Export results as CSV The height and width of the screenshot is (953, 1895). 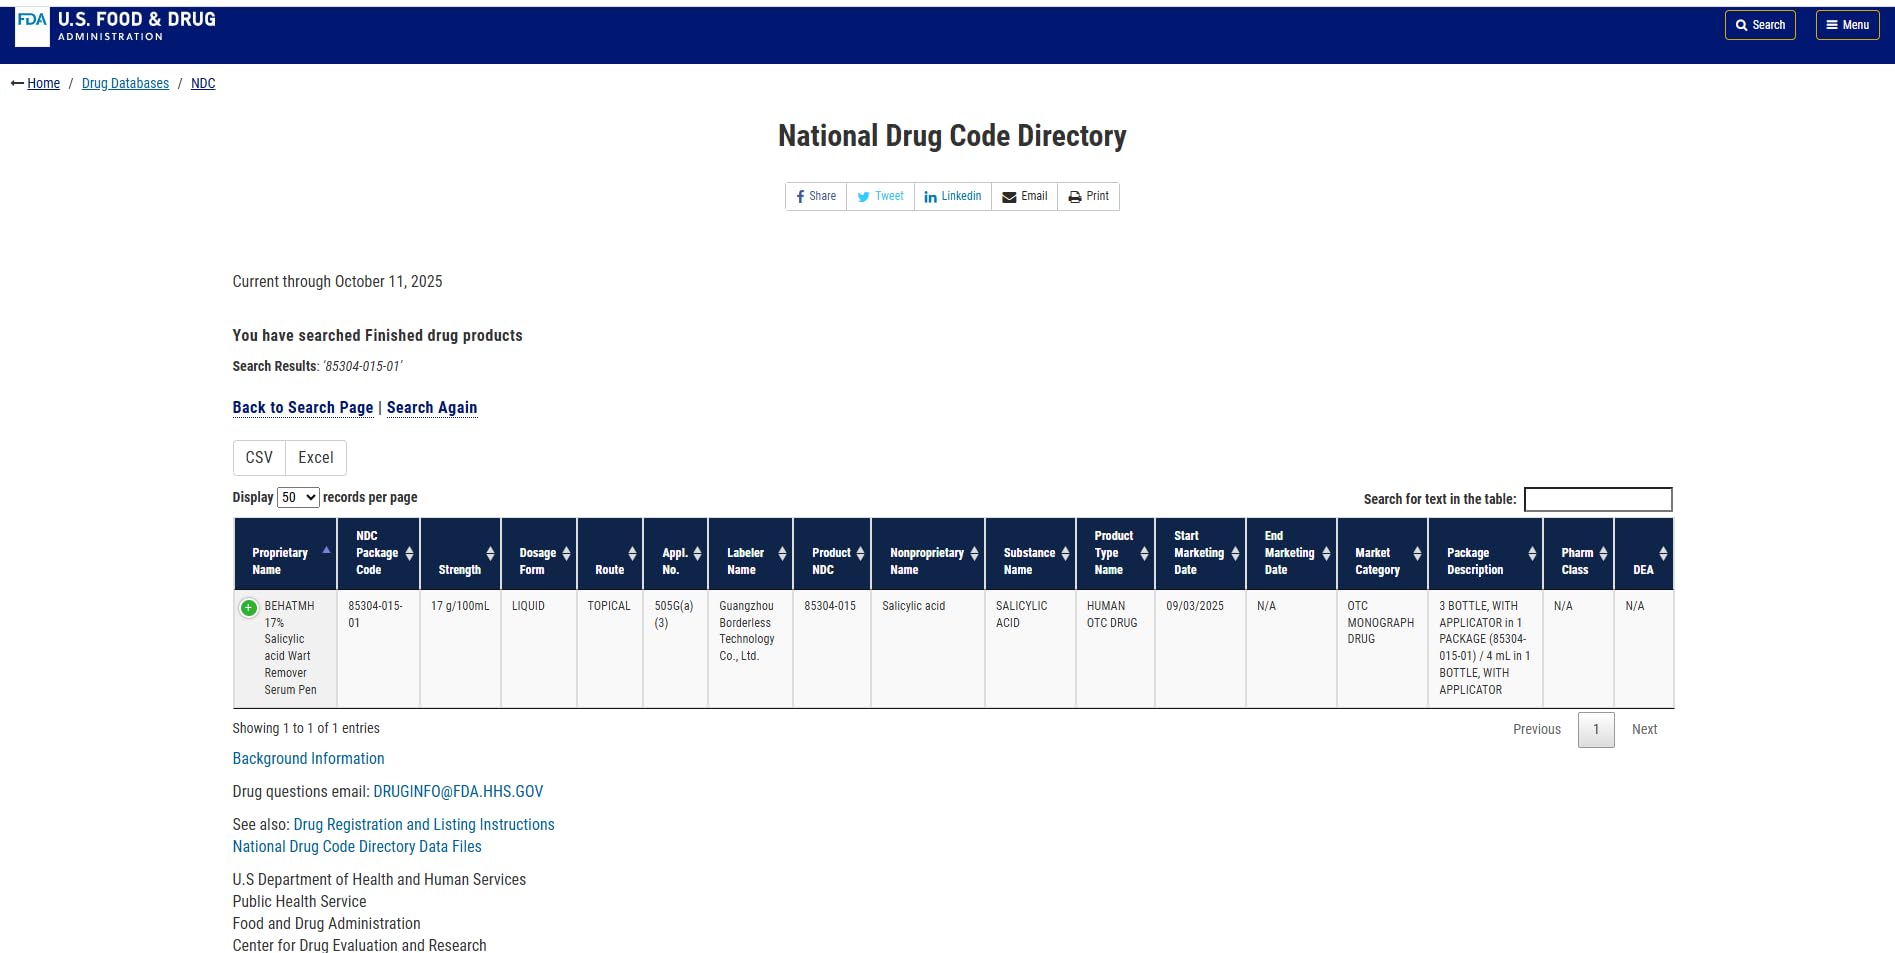[259, 457]
